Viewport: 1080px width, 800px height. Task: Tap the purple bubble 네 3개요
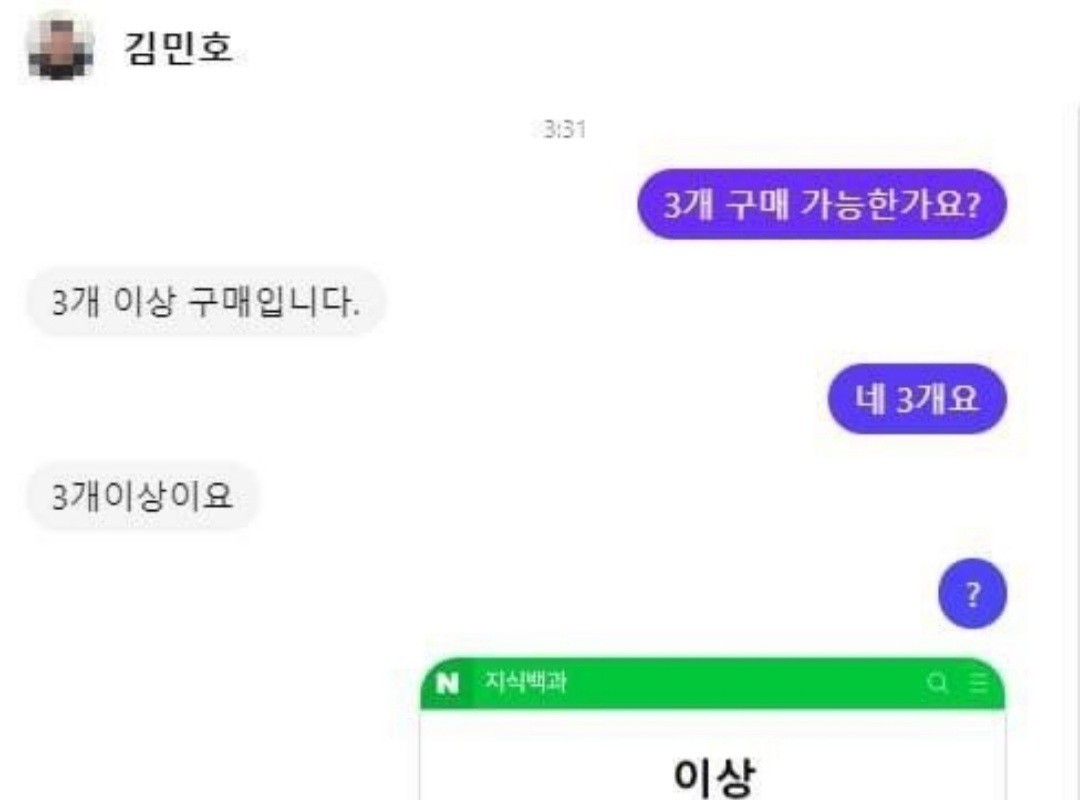coord(917,399)
